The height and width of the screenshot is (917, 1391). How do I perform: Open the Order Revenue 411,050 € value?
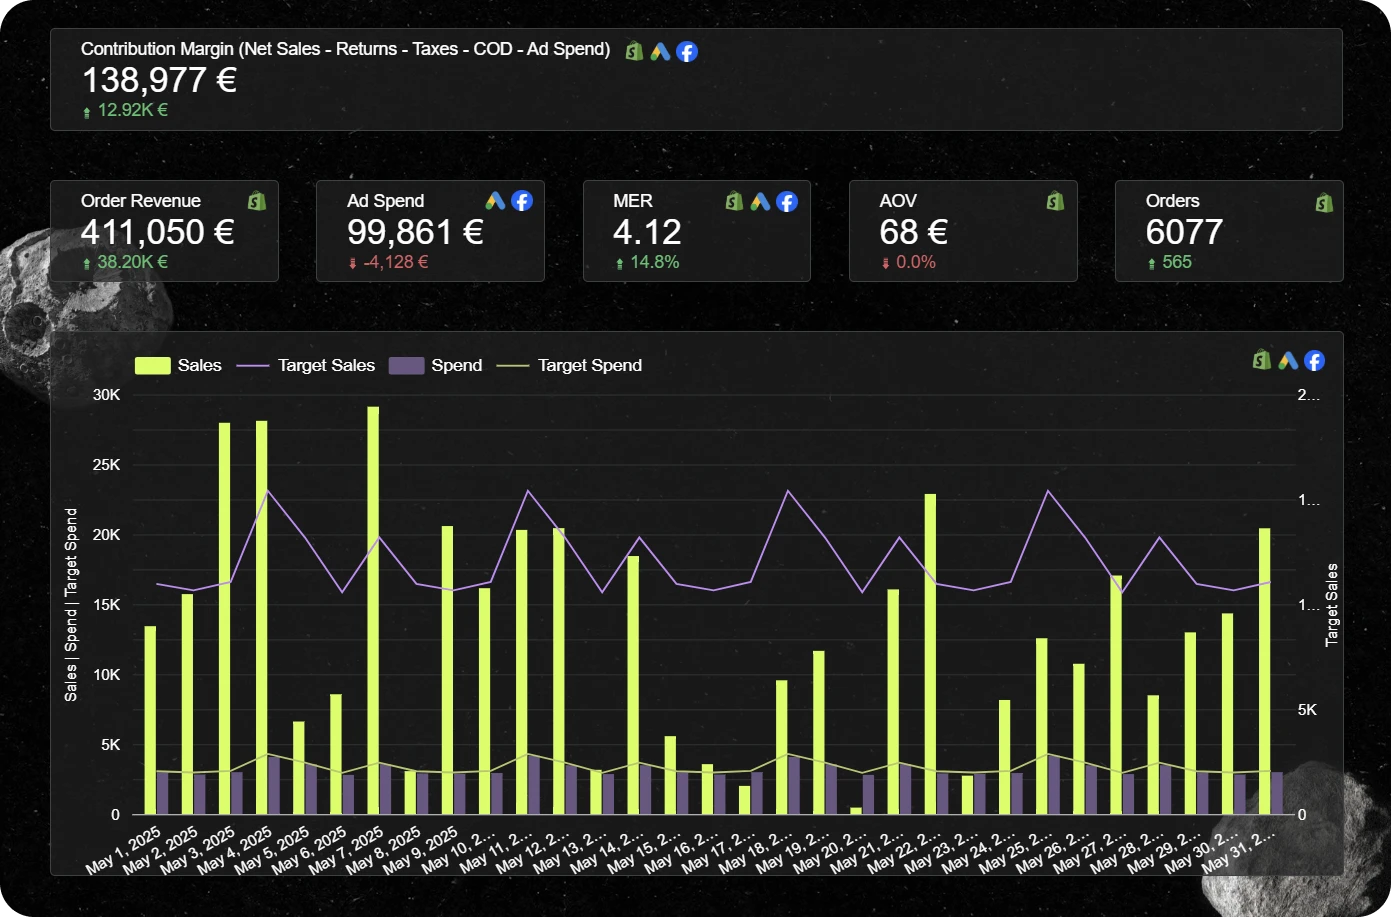click(157, 232)
